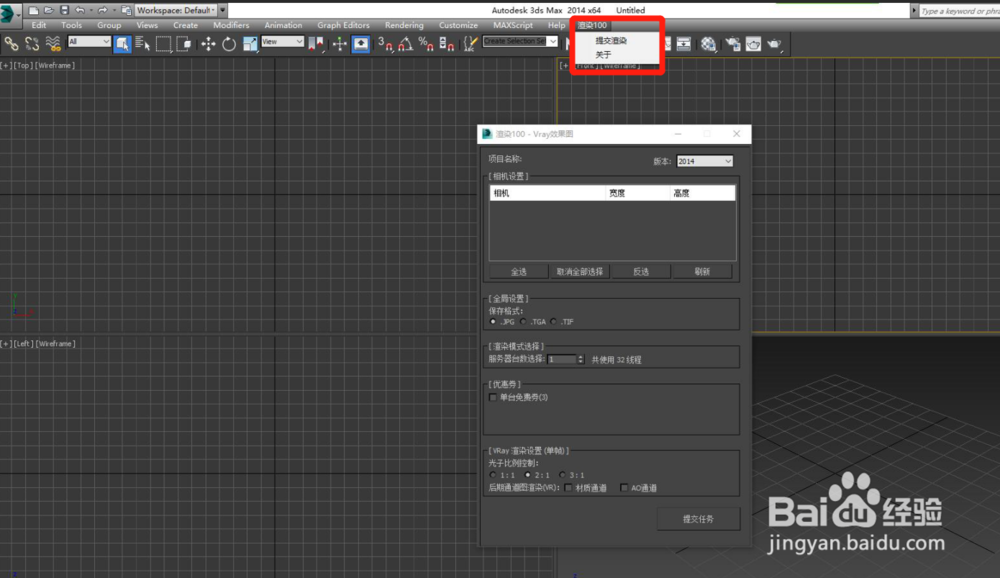Toggle the Window/Crossing selection icon
The image size is (1000, 578).
[x=184, y=43]
